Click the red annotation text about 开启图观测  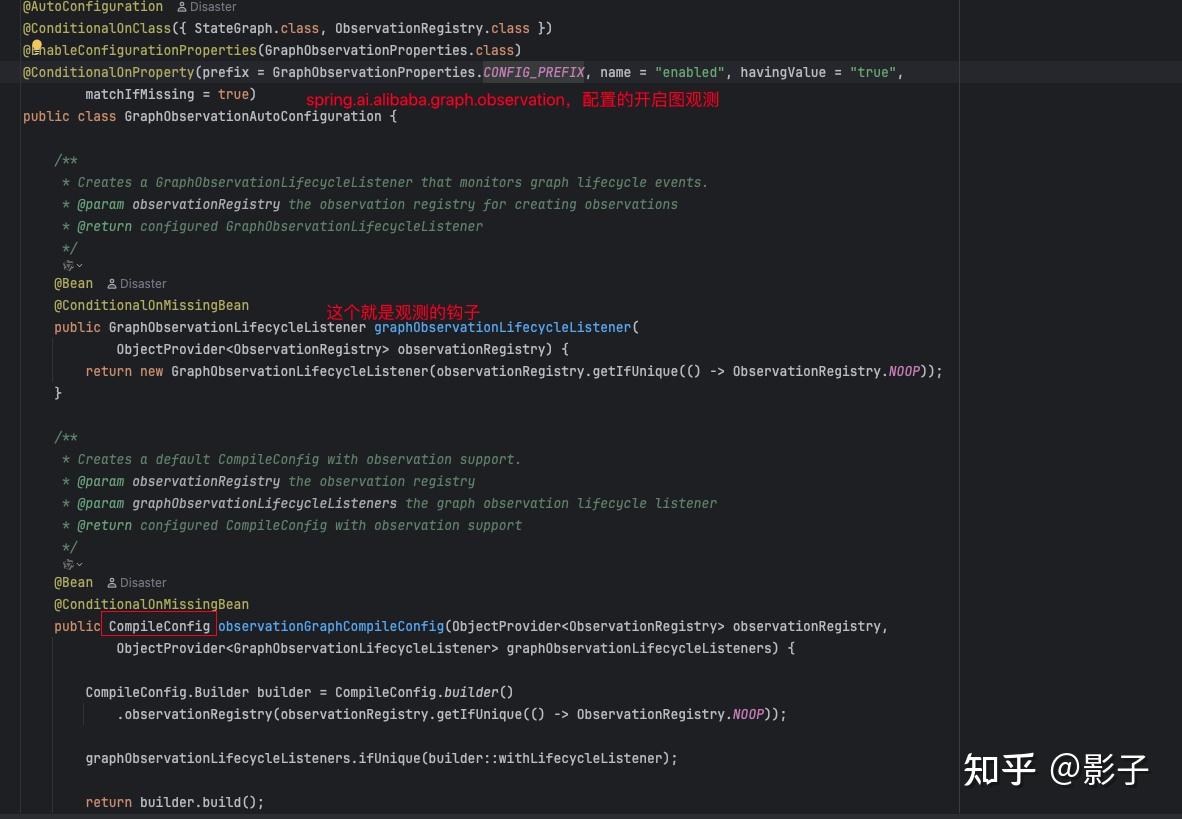pos(512,99)
